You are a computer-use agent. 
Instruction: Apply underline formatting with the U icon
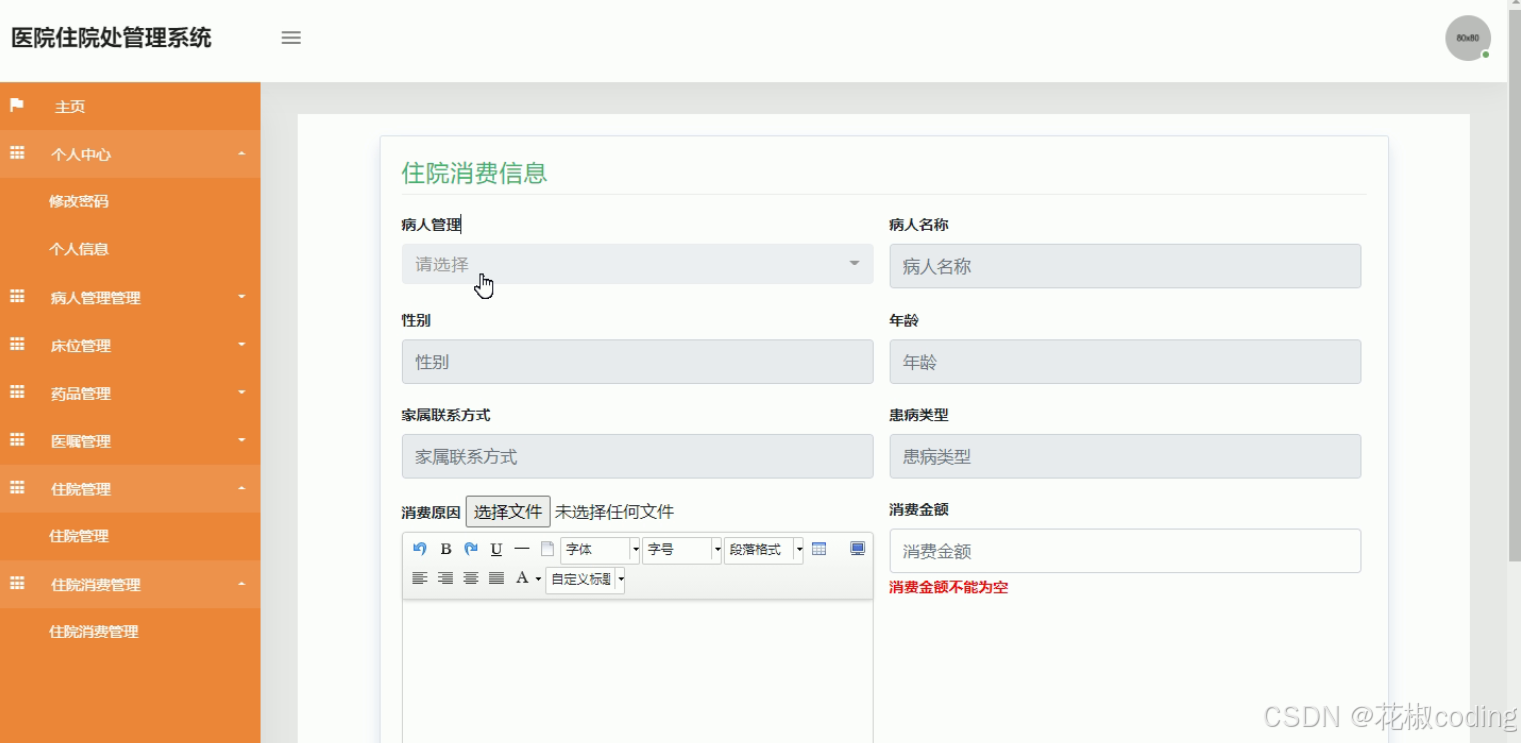(495, 548)
